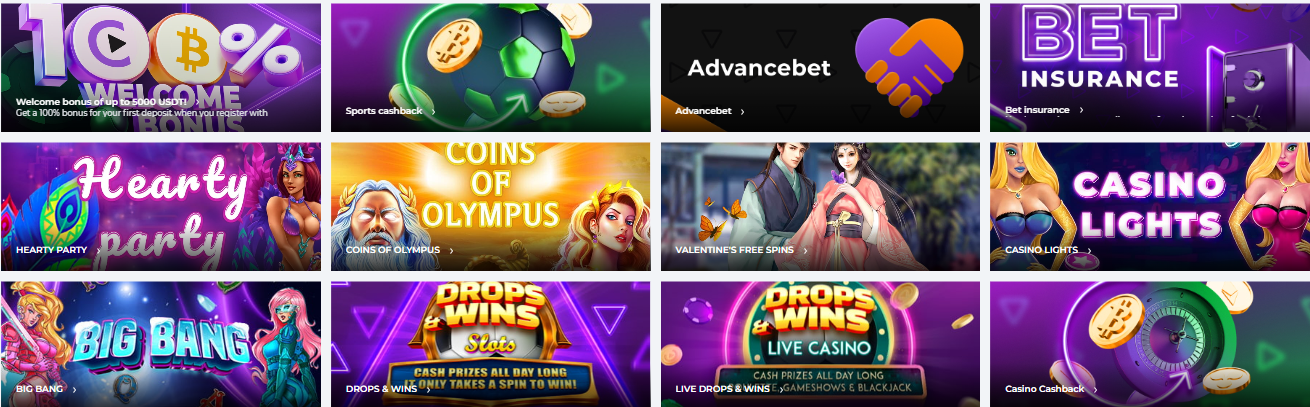Open the Sports cashback chevron arrow
The height and width of the screenshot is (407, 1310).
[x=433, y=111]
